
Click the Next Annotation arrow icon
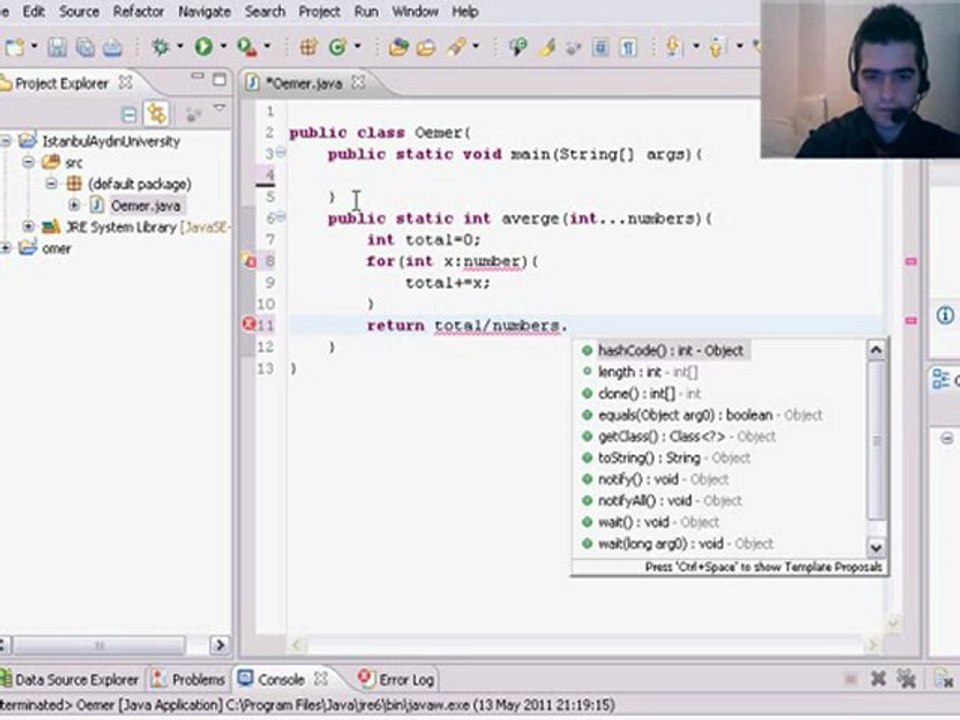674,47
